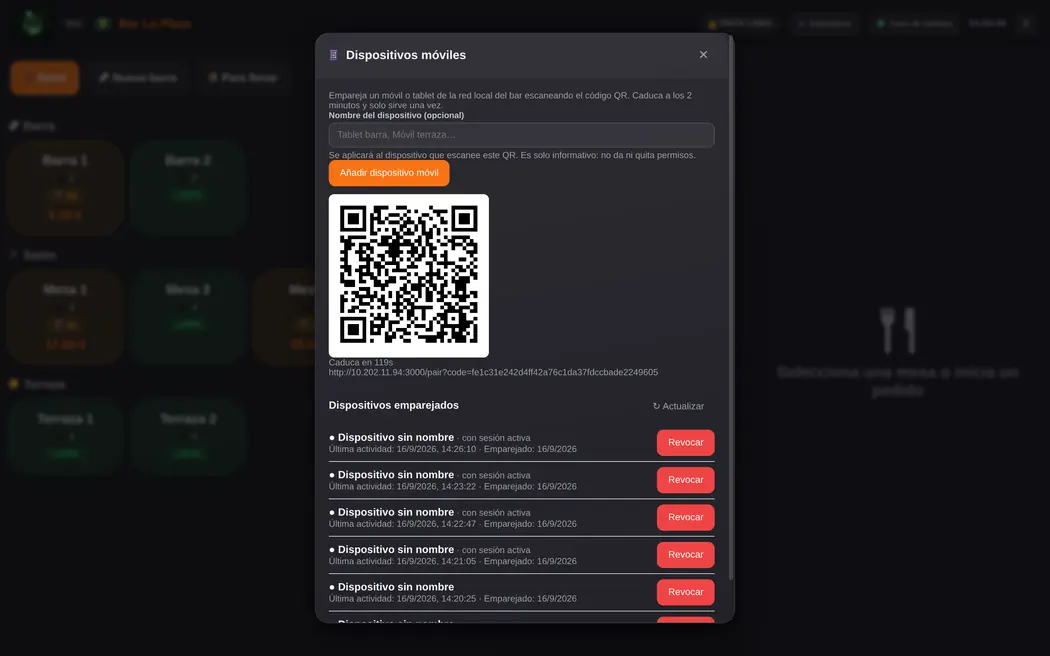Viewport: 1050px width, 656px height.
Task: Revoke device last active at 14:22:47
Action: click(685, 517)
